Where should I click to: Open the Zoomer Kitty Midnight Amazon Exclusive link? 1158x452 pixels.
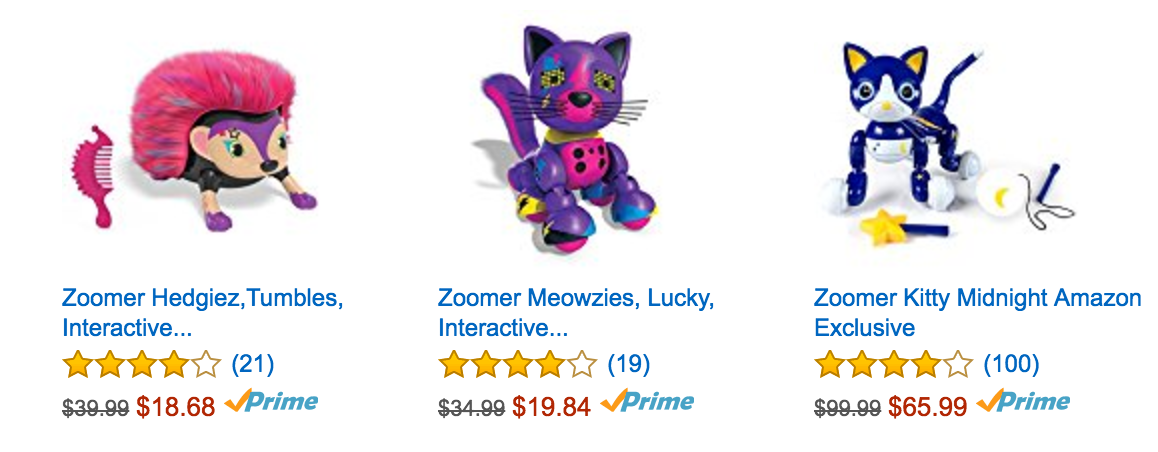point(978,312)
